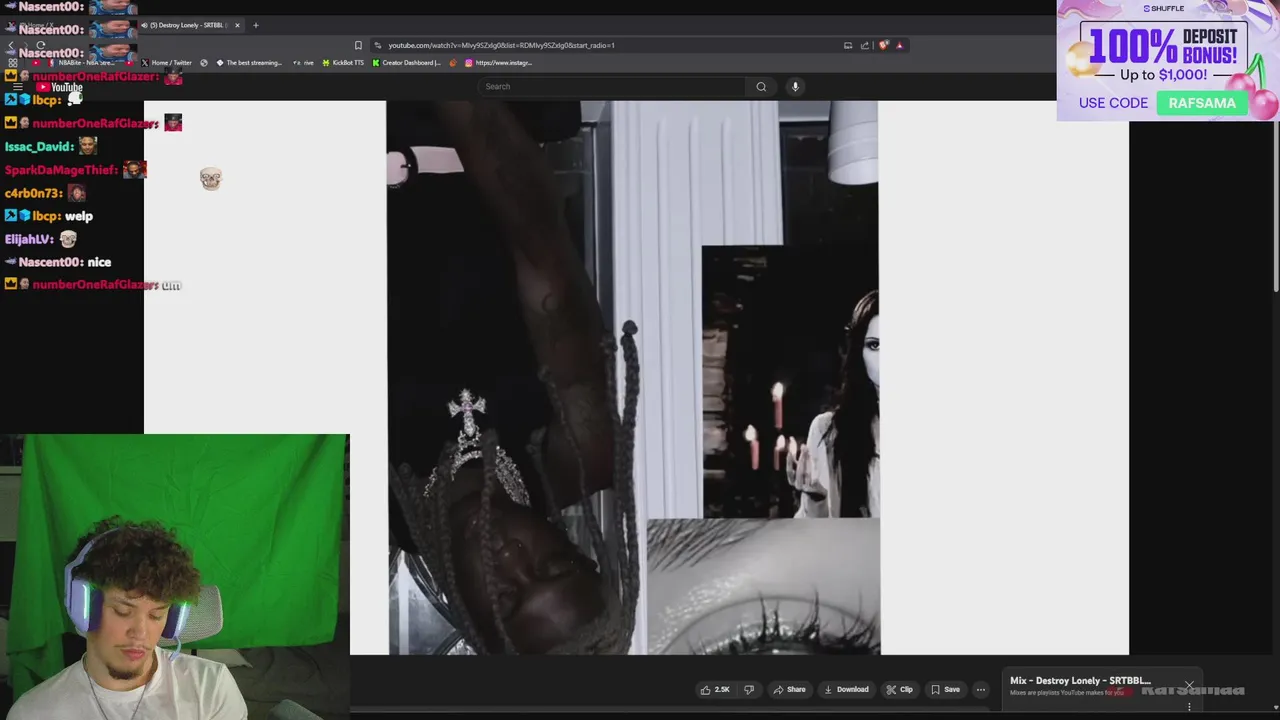
Task: Click the streamer webcam overlay
Action: click(175, 577)
